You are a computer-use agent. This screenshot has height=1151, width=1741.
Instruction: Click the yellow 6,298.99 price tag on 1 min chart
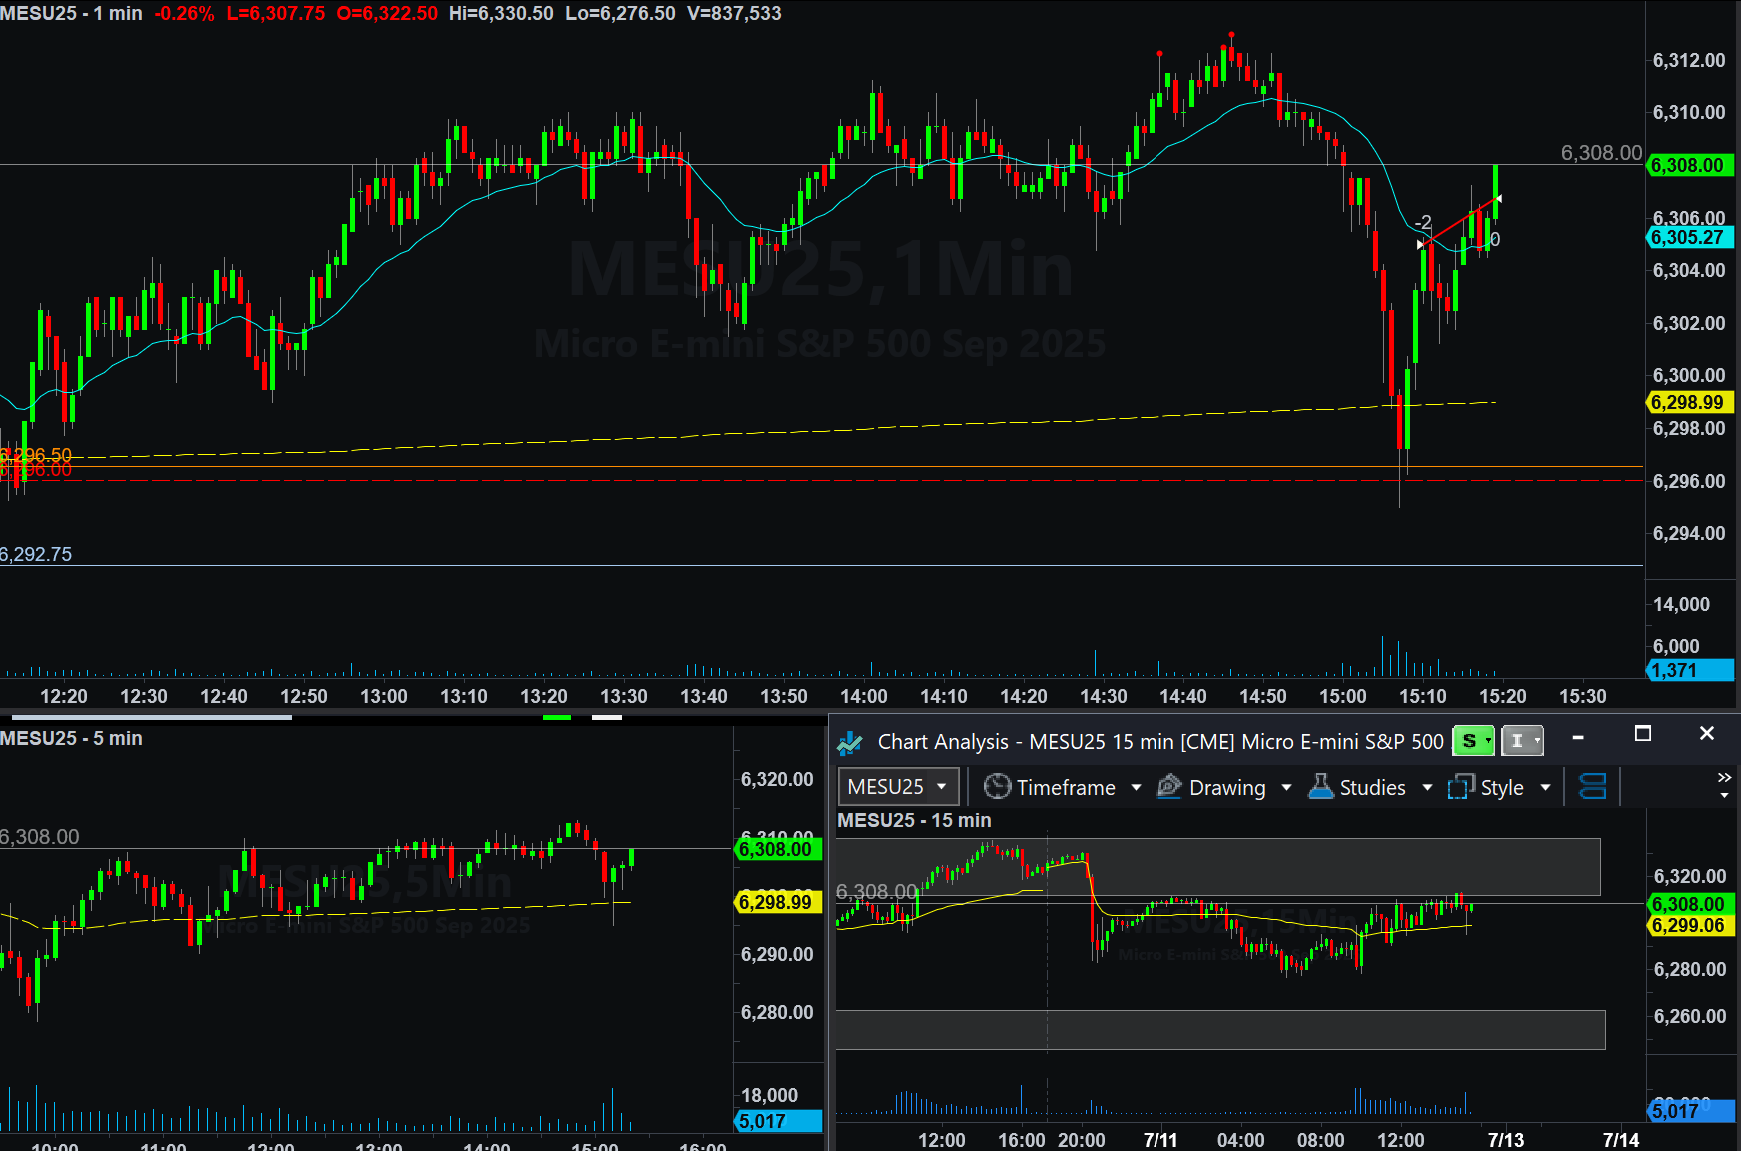[x=1689, y=402]
